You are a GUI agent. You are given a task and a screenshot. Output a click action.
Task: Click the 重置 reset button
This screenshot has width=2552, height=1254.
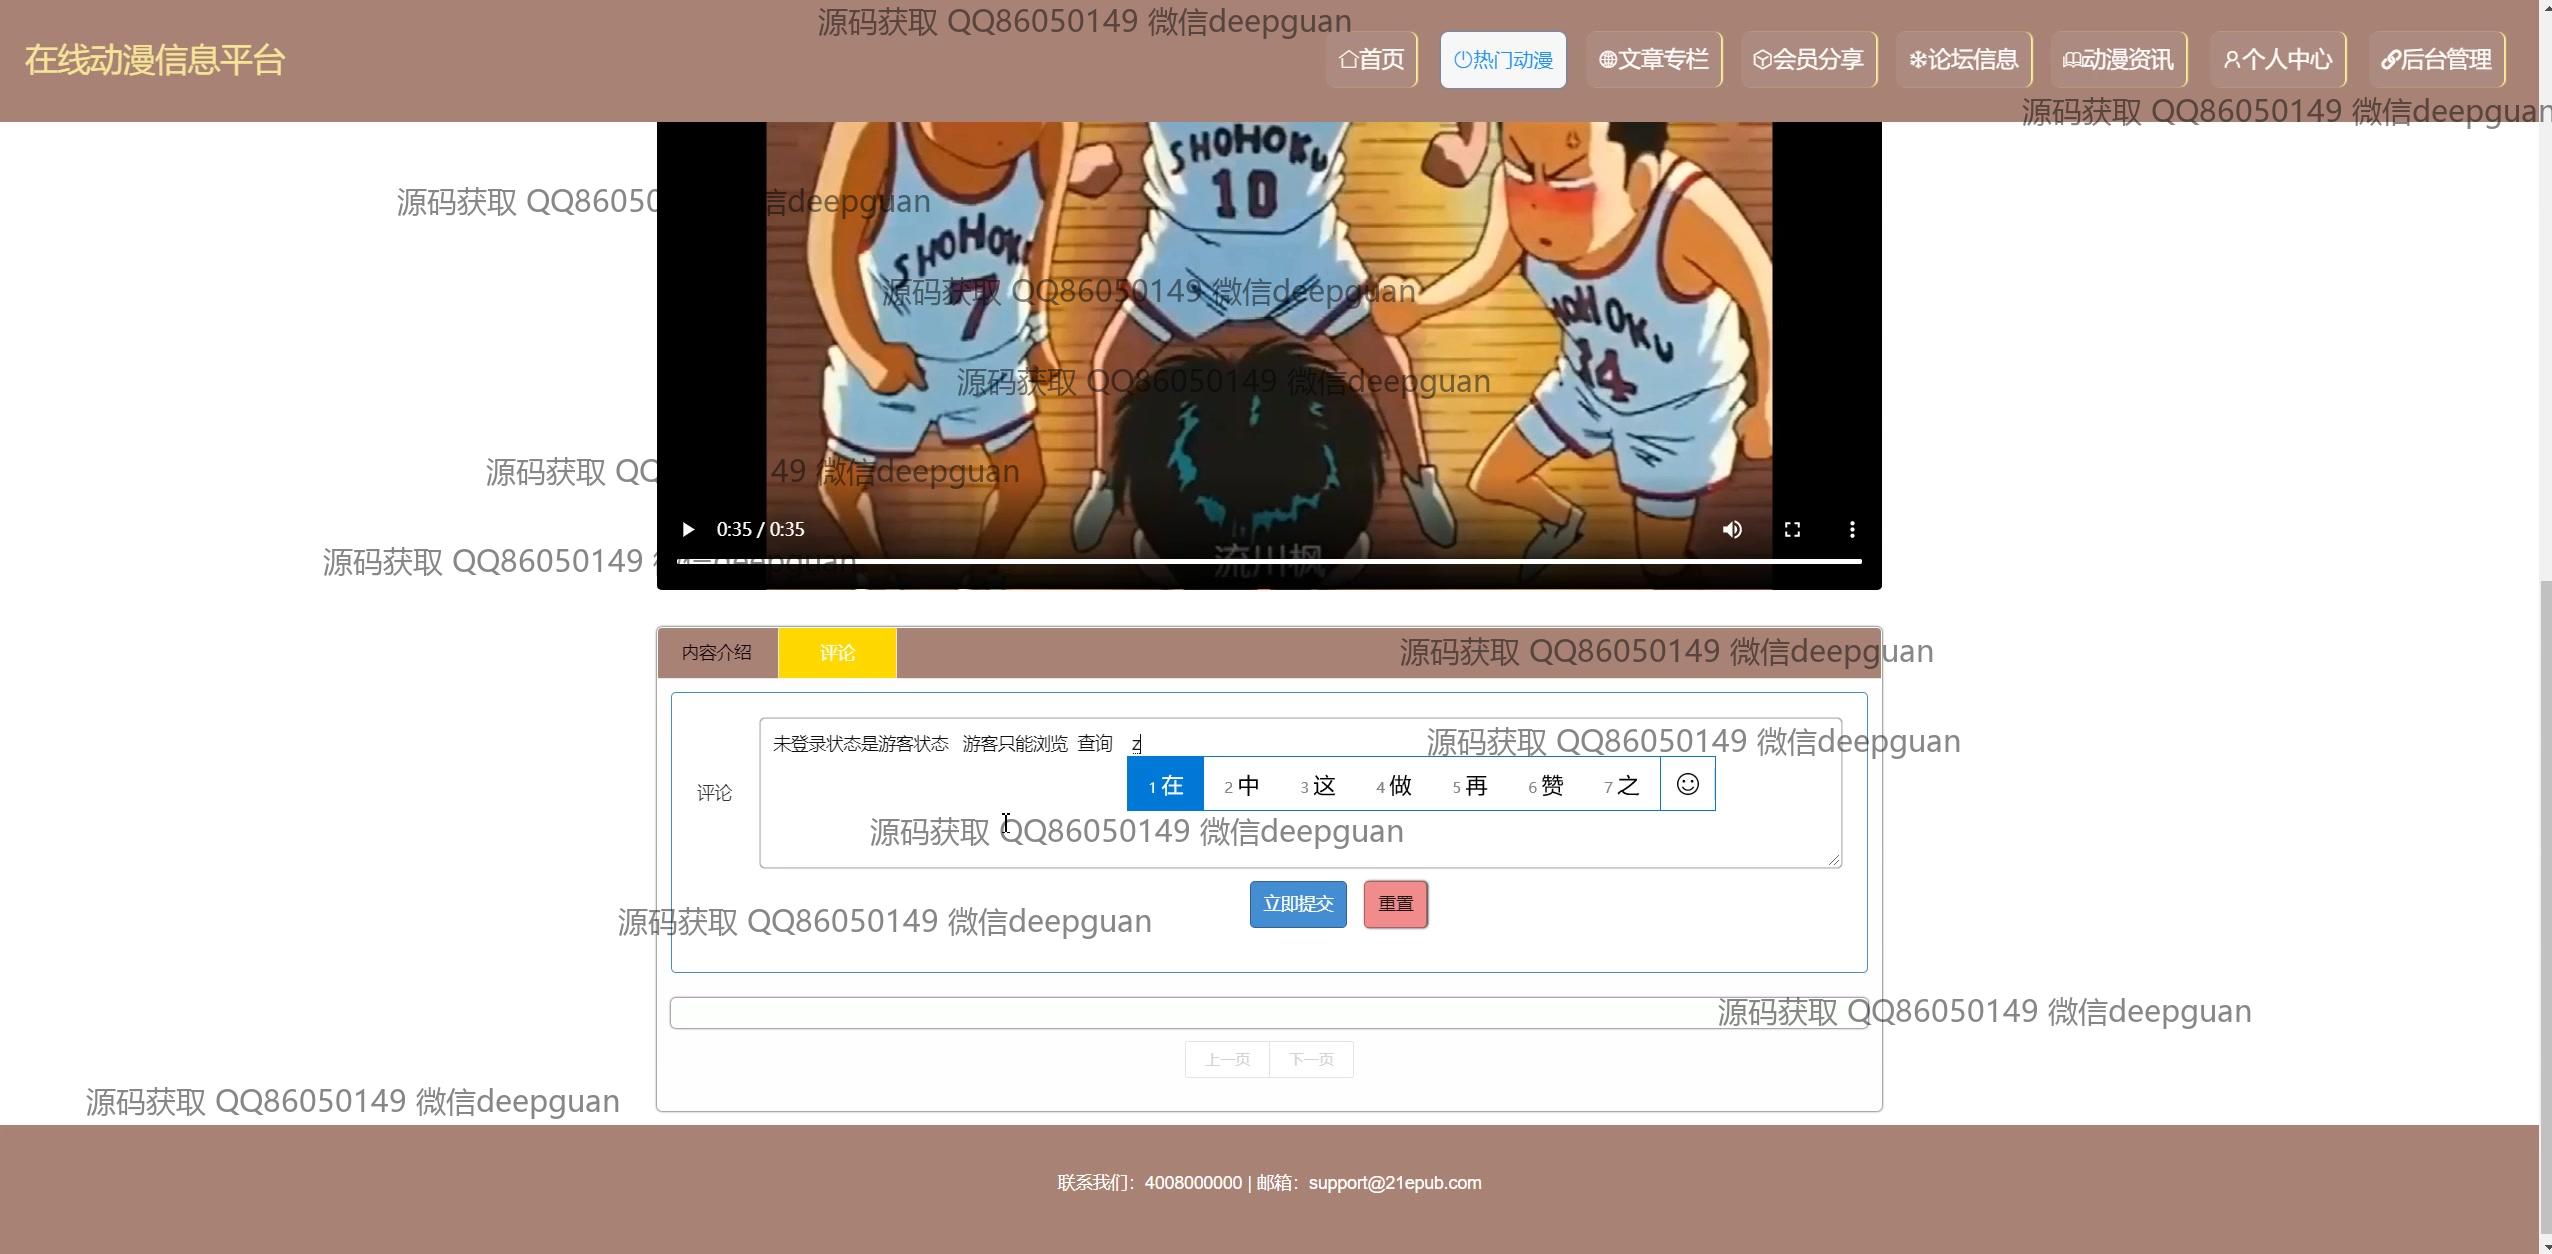click(x=1396, y=904)
